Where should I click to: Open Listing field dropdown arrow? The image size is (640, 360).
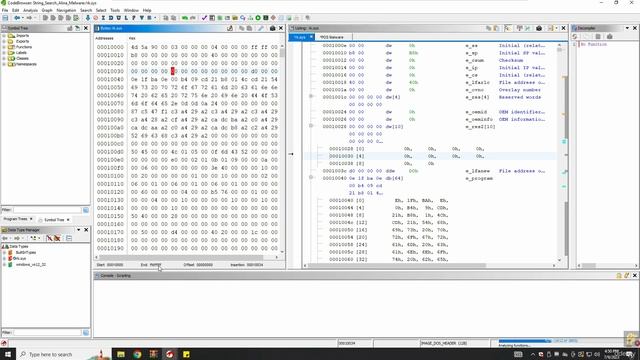(556, 28)
